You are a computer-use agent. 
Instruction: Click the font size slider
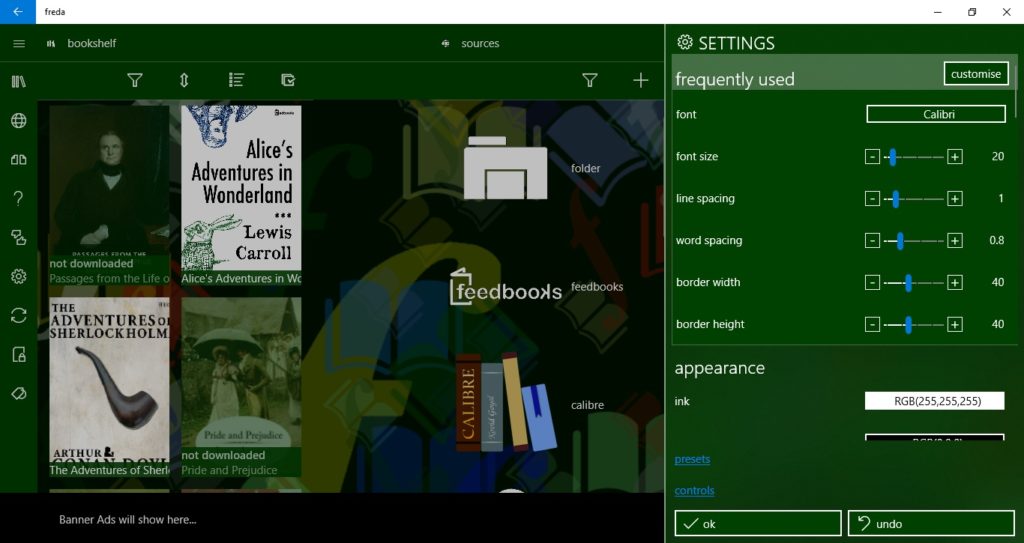[914, 157]
